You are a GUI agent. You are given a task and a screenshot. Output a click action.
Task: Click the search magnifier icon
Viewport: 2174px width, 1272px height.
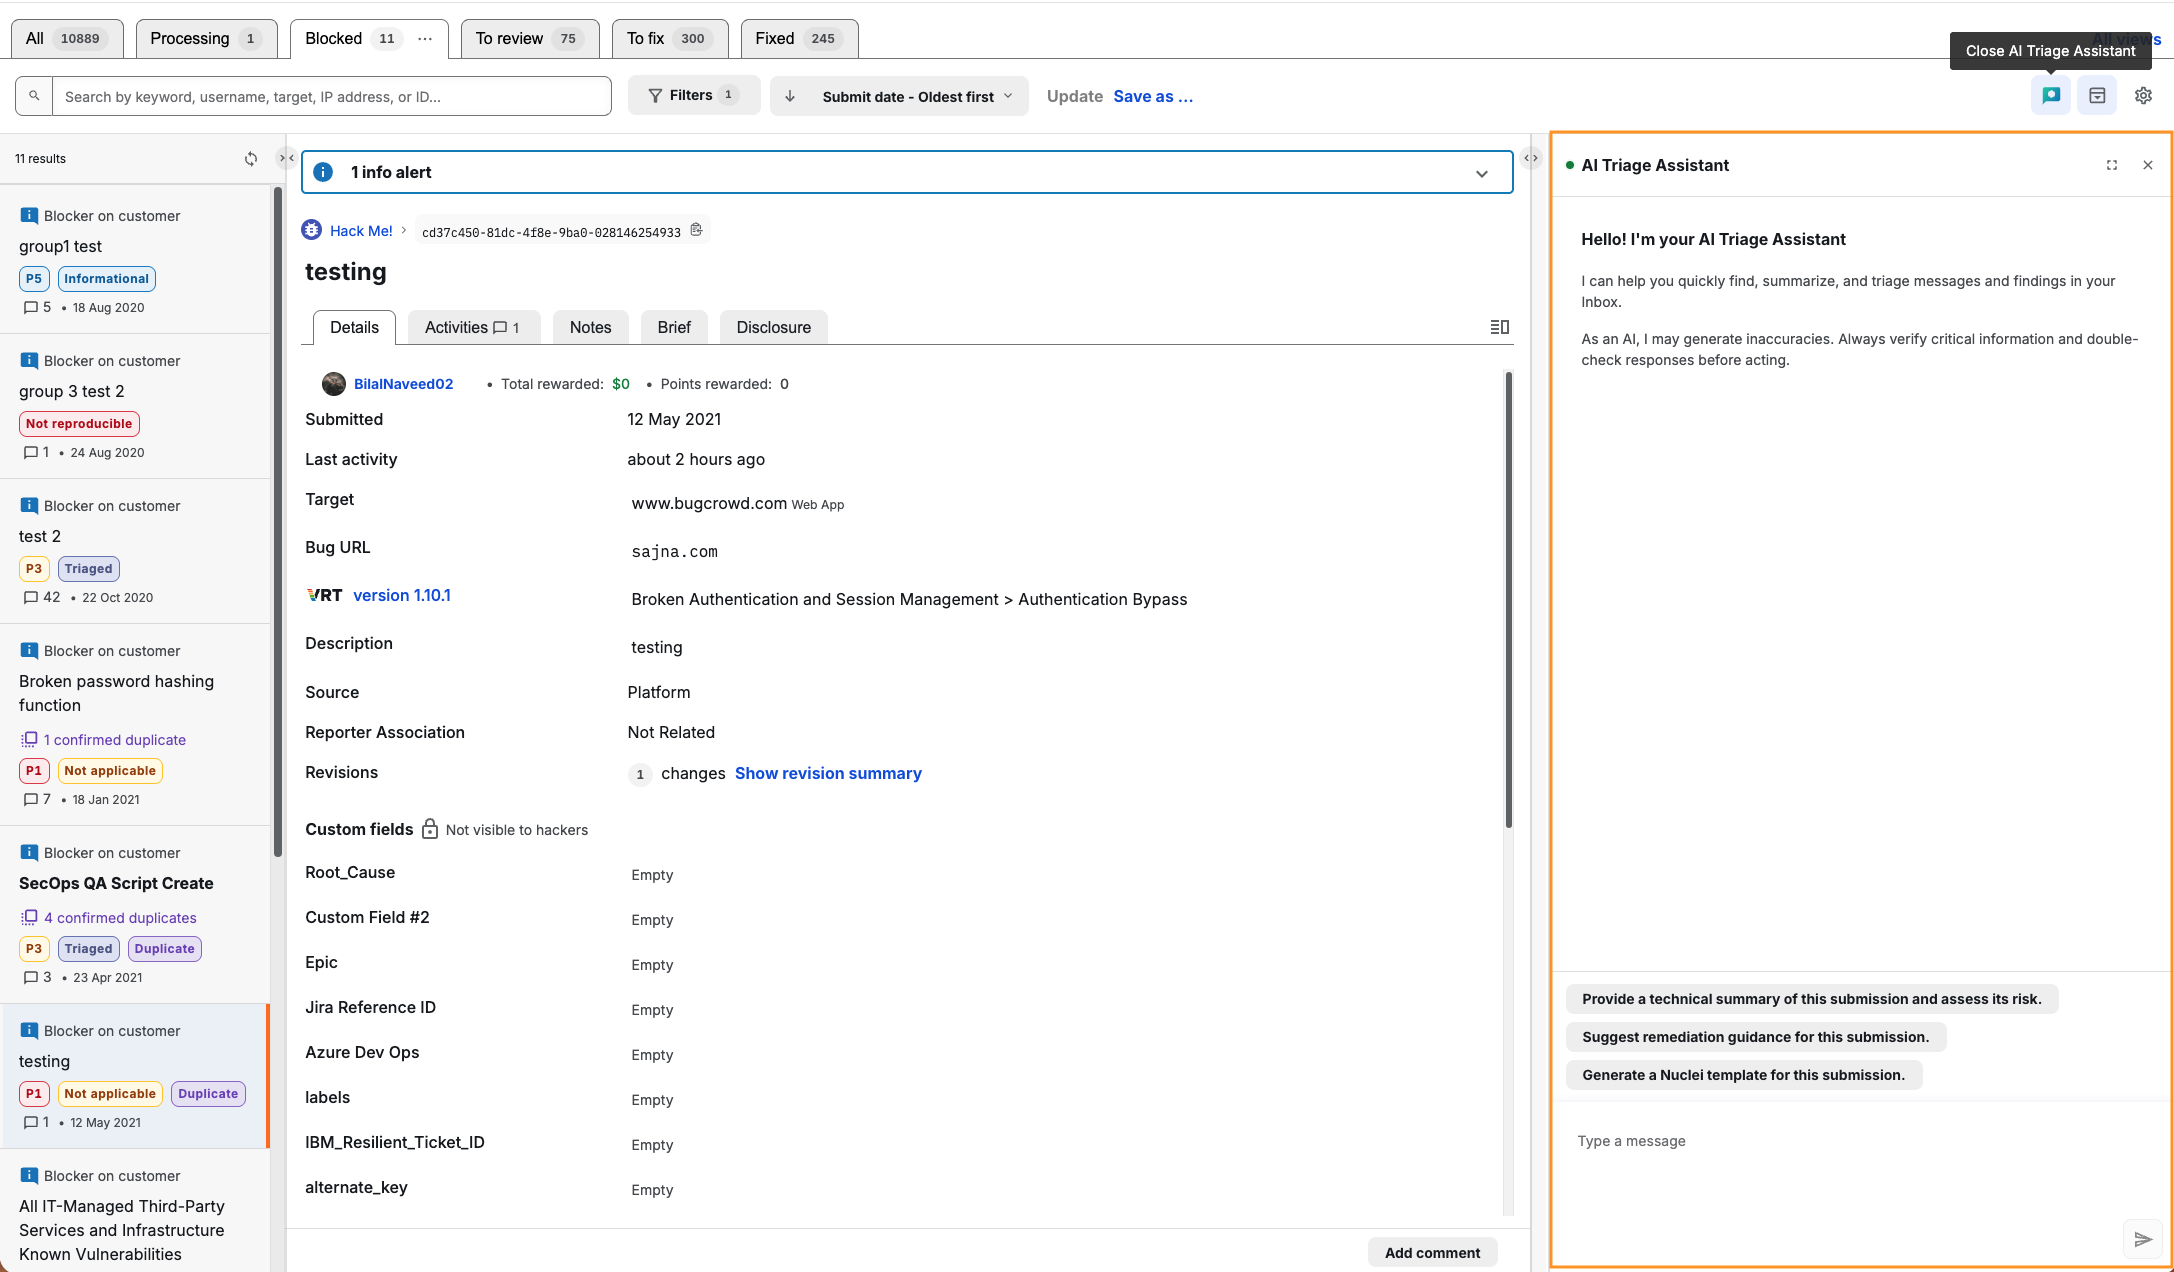click(34, 95)
